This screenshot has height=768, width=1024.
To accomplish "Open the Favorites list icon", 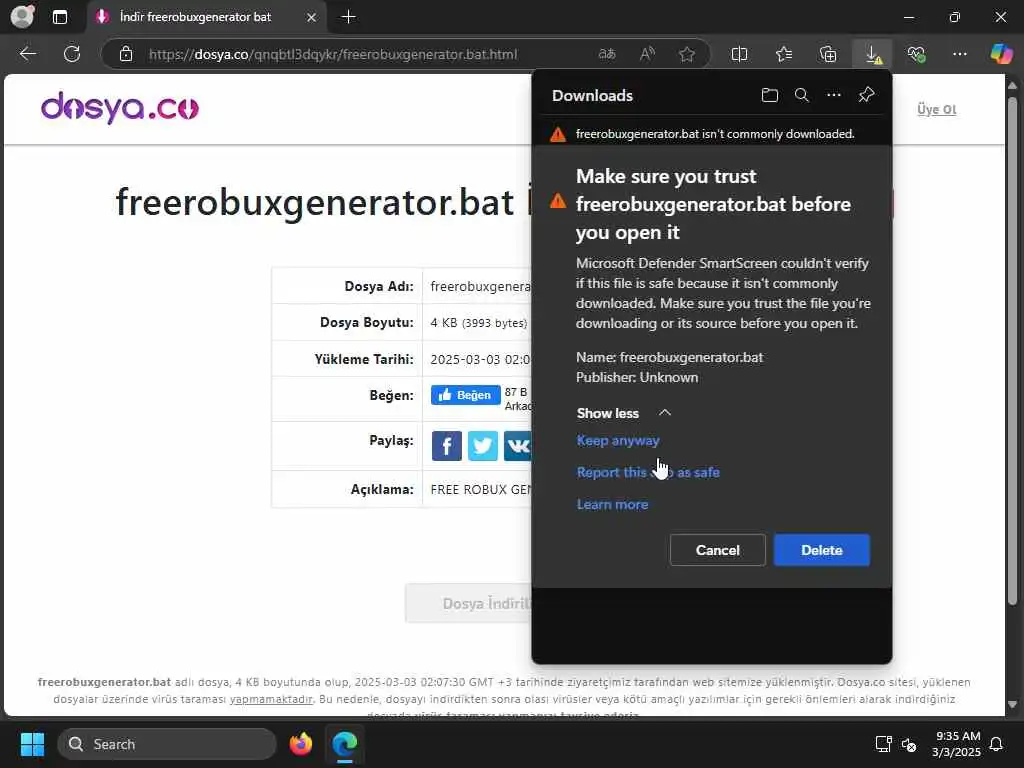I will tap(784, 54).
